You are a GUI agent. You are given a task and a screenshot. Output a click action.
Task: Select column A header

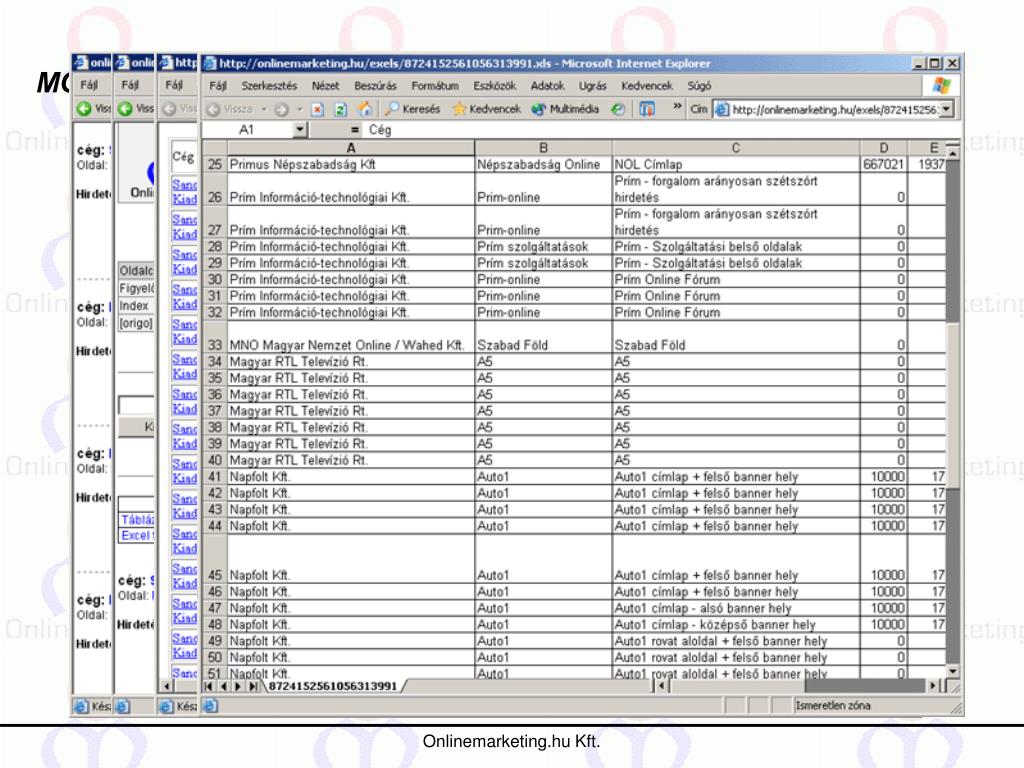click(351, 148)
